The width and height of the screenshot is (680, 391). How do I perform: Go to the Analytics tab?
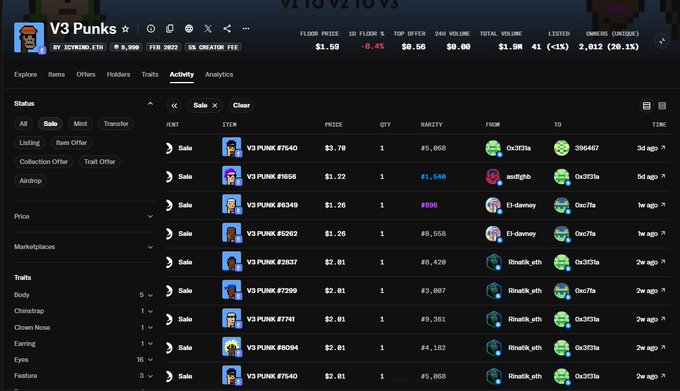(219, 75)
